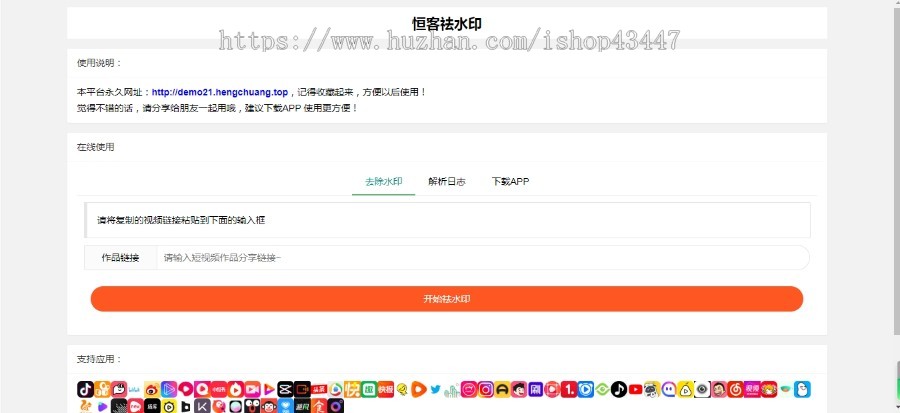Click the 恒客祛水印 page title

447,24
